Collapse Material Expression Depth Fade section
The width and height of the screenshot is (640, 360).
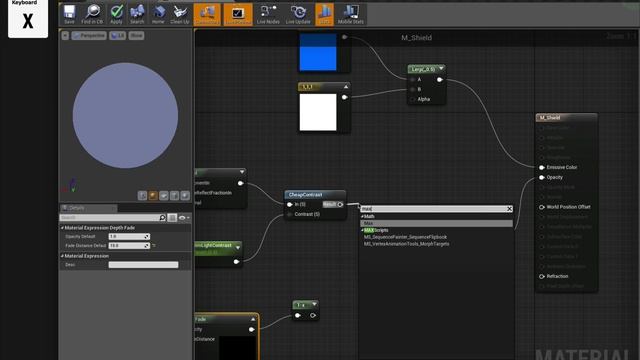coord(62,228)
